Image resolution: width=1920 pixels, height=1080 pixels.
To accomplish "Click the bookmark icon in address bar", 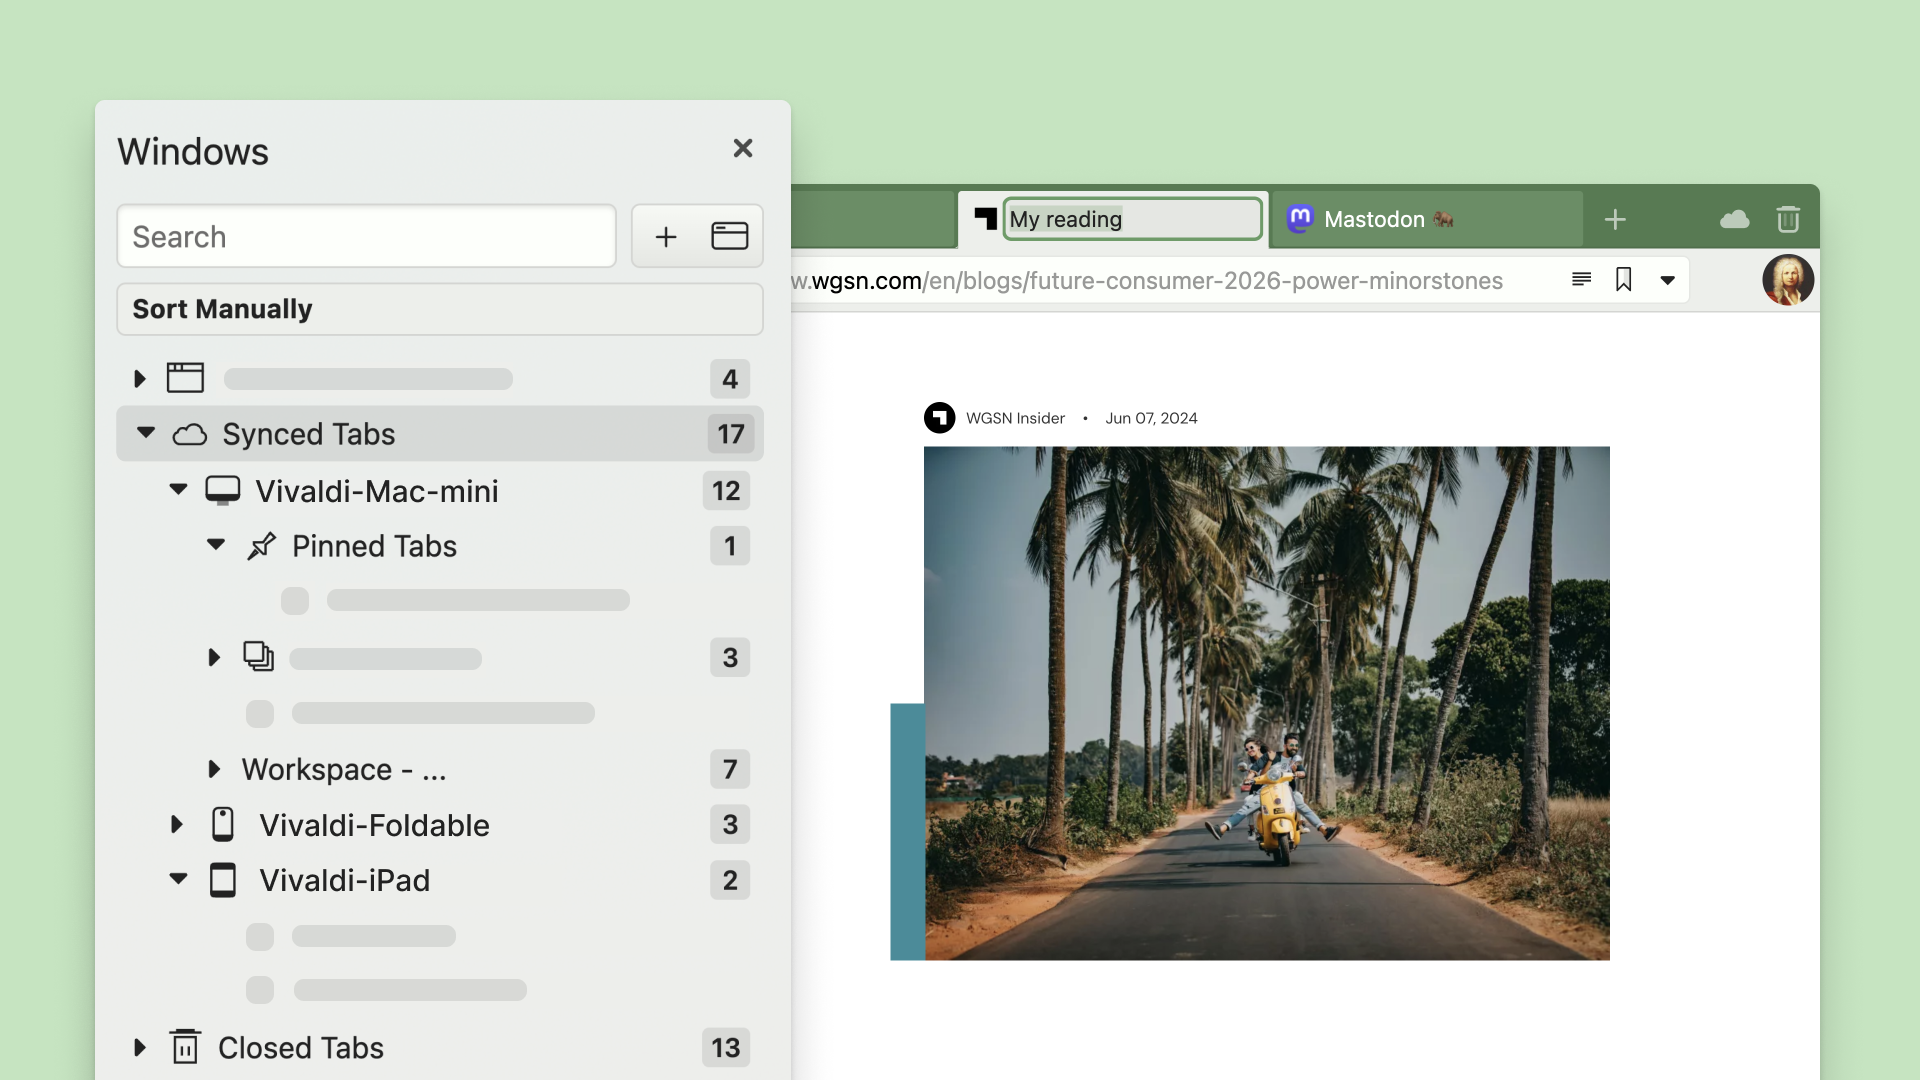I will pyautogui.click(x=1623, y=280).
